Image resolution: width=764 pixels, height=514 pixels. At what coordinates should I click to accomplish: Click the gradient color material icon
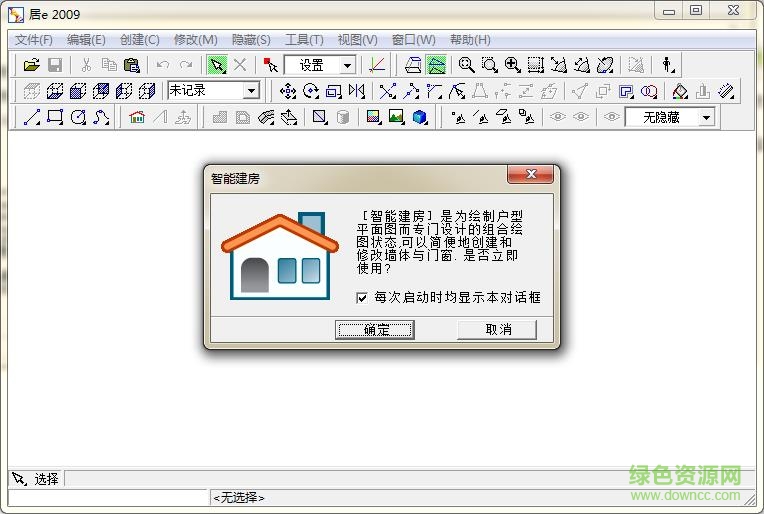pos(373,117)
